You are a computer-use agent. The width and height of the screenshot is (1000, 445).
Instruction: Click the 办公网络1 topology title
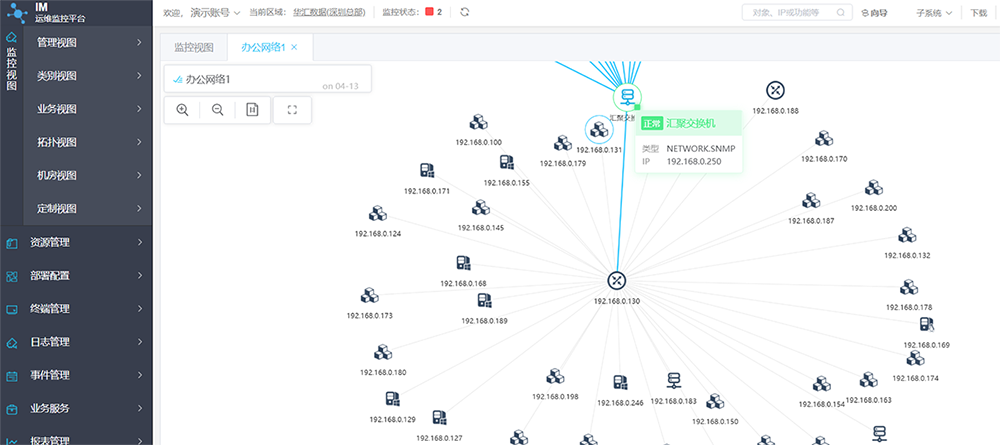207,79
